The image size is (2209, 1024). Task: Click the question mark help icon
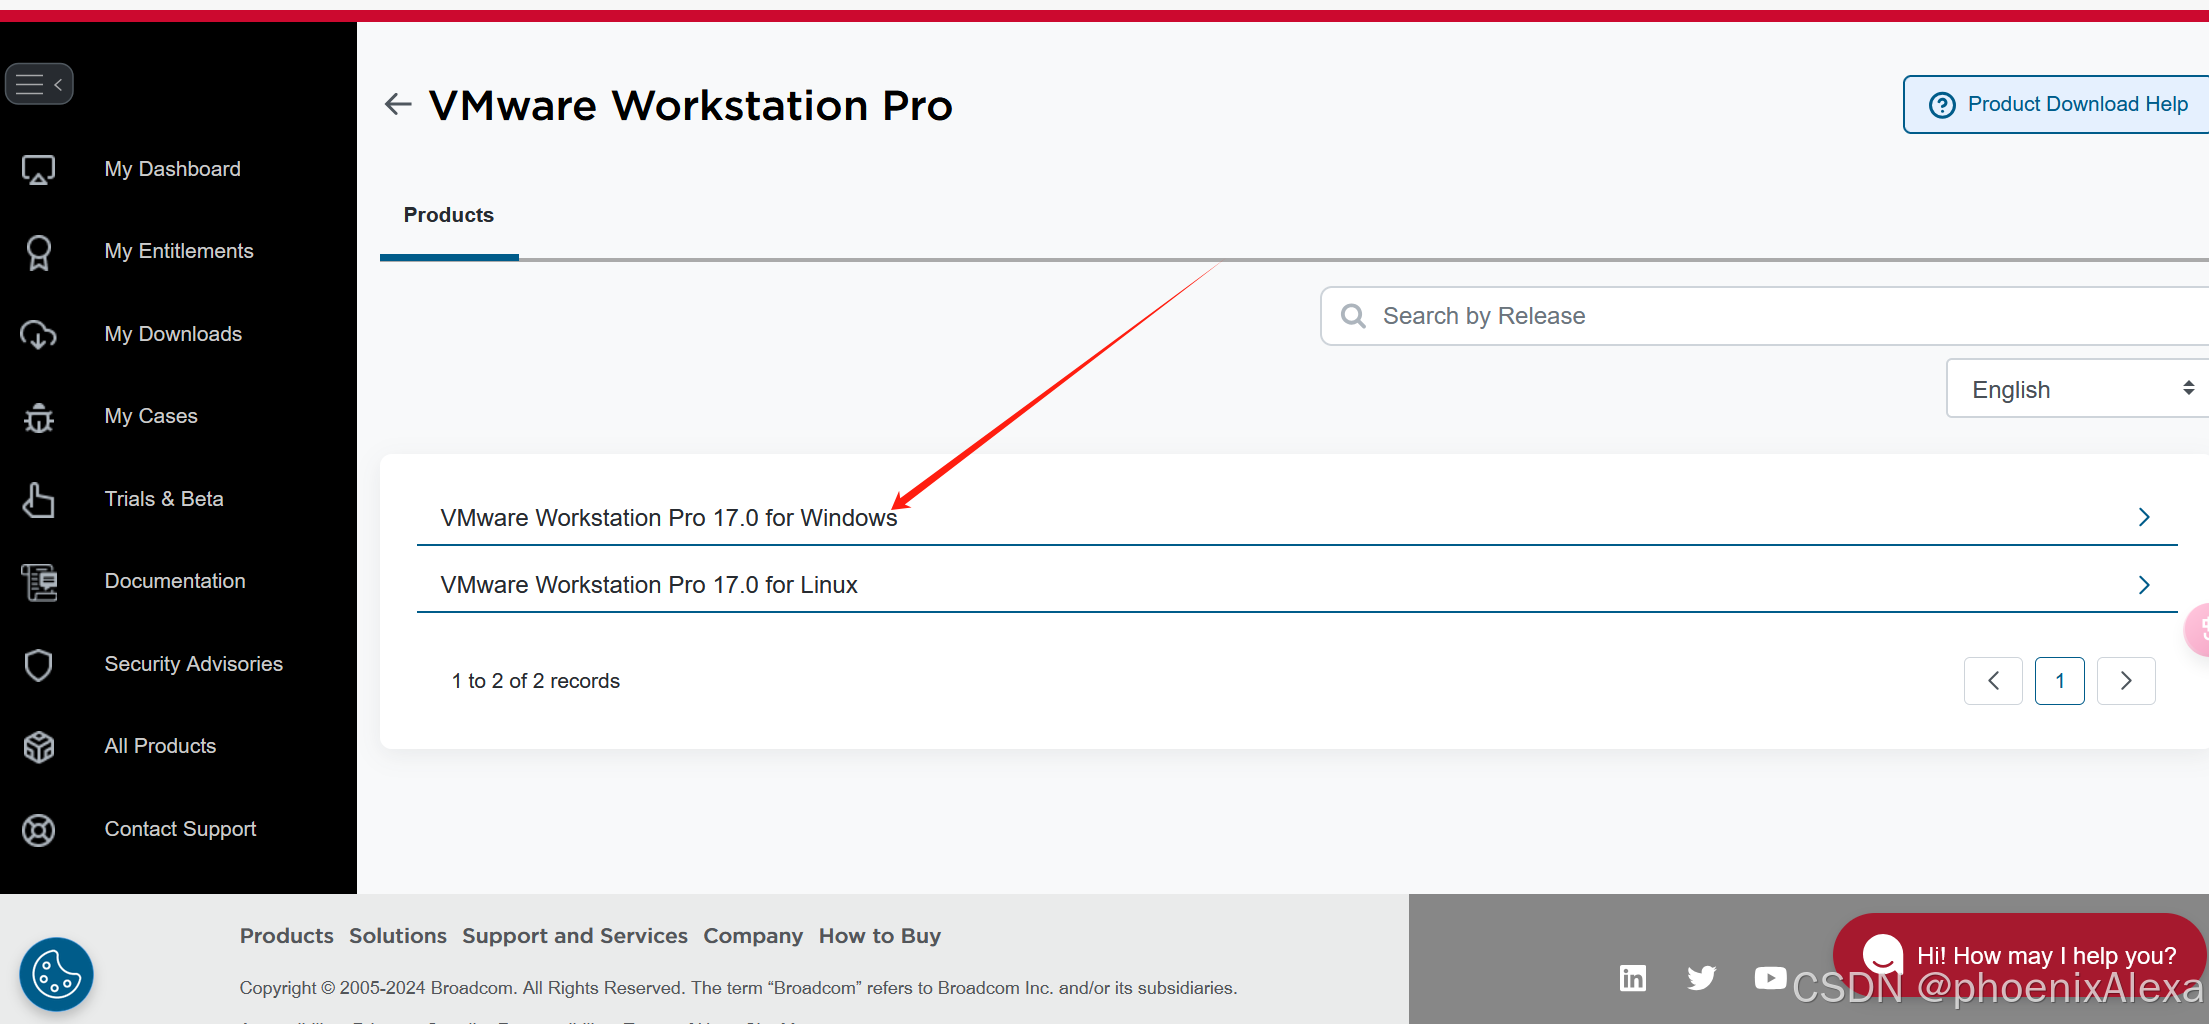(1942, 105)
